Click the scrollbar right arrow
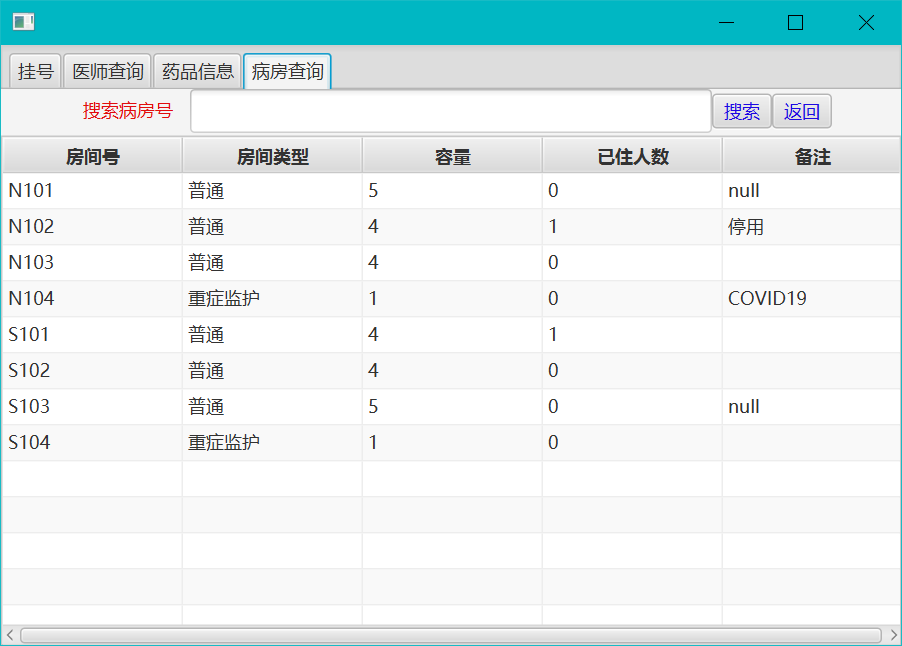The image size is (902, 646). coord(893,635)
